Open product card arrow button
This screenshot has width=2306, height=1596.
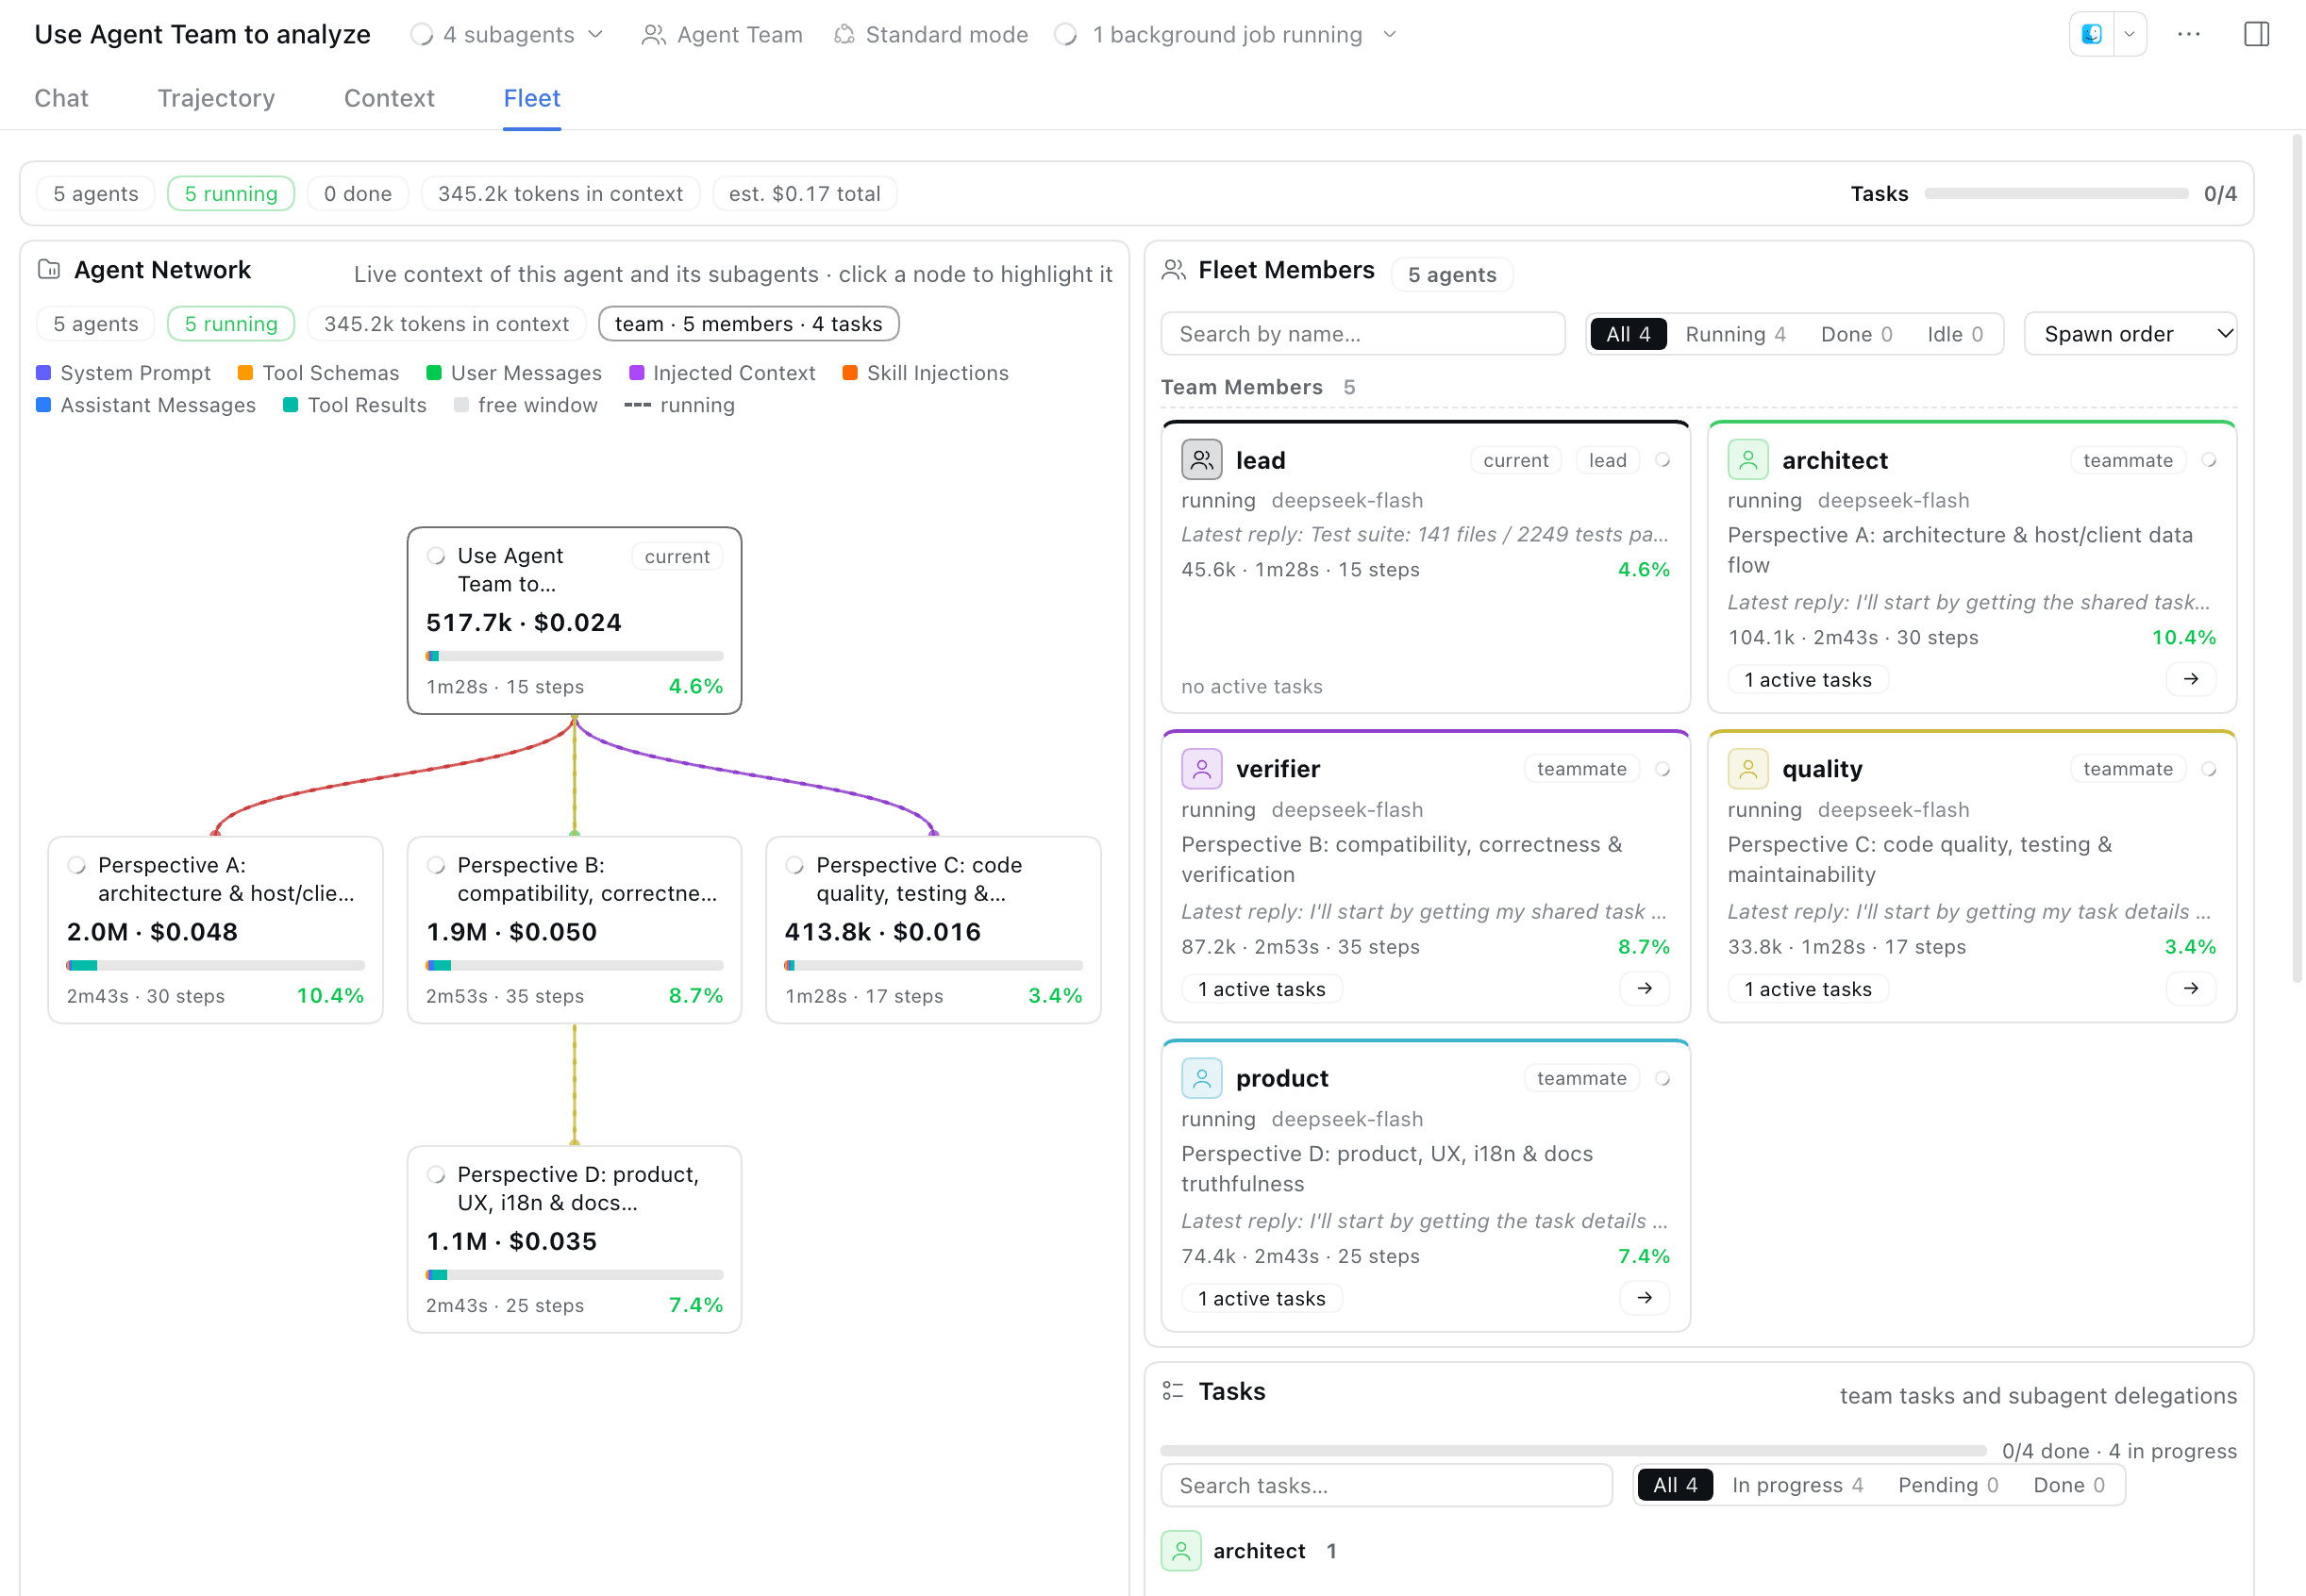[1644, 1297]
